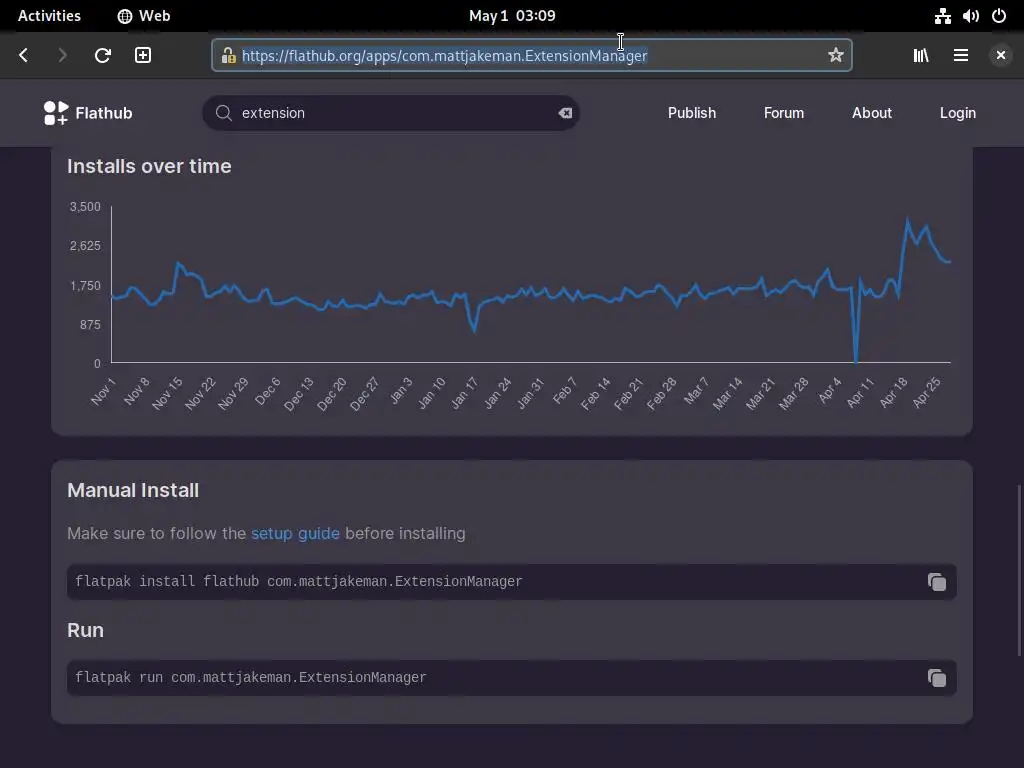Open the bookmarks library icon
Screen dimensions: 1024x768
coord(921,56)
